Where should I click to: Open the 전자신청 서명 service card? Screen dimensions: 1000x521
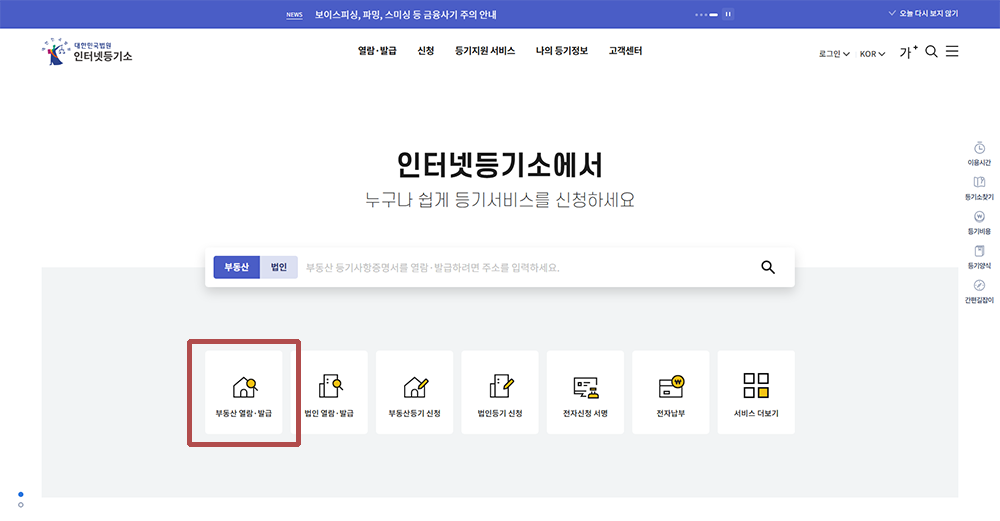[585, 392]
